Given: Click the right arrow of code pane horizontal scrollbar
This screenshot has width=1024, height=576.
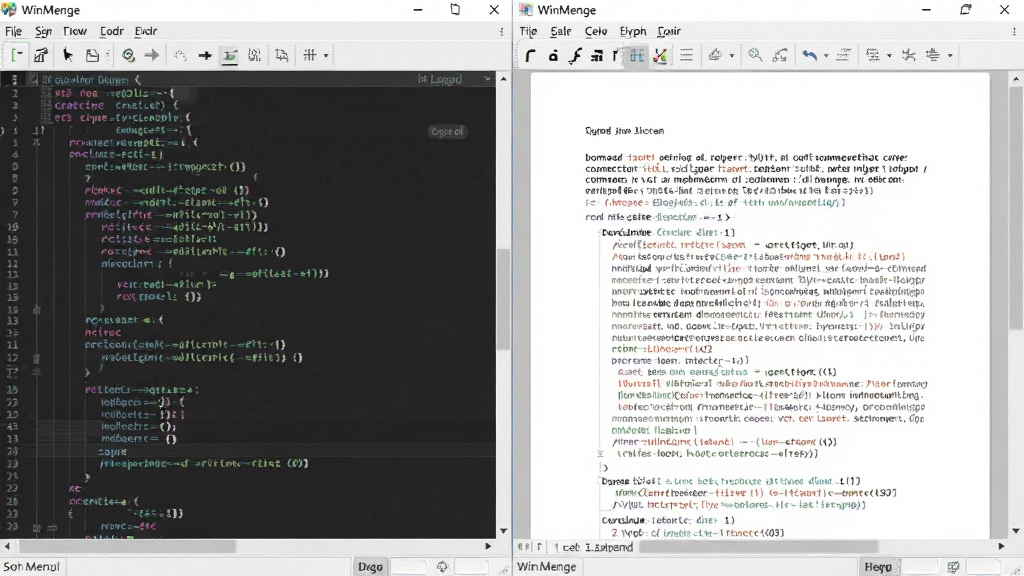Looking at the screenshot, I should pyautogui.click(x=488, y=546).
